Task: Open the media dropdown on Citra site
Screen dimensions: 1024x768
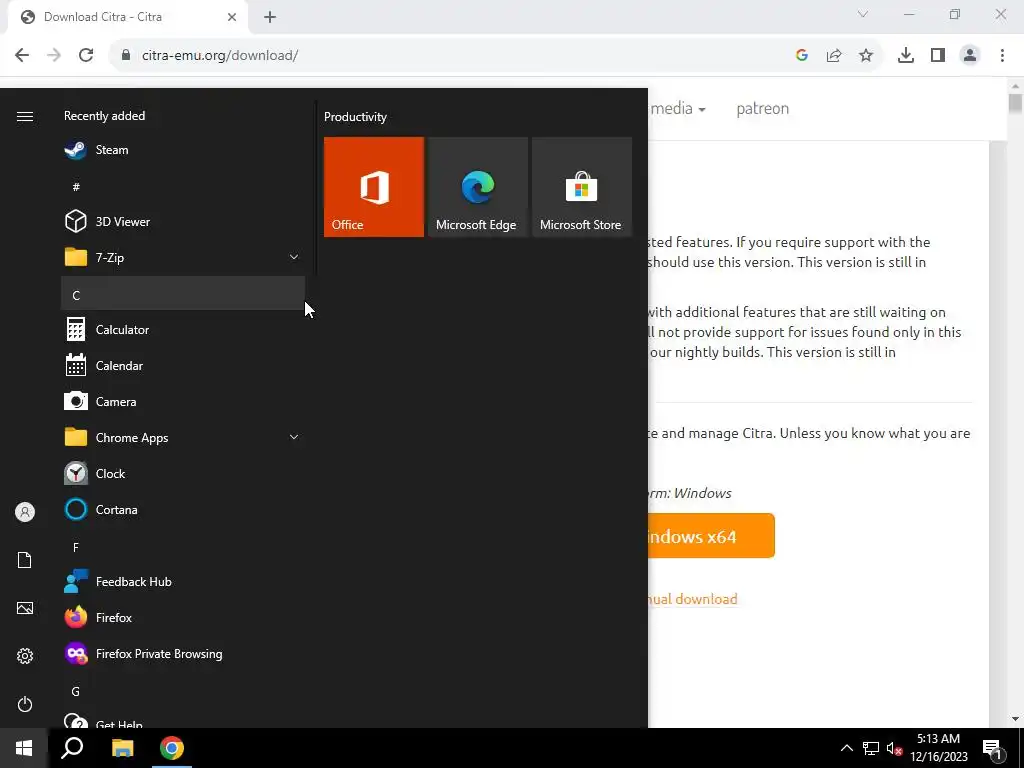Action: click(678, 108)
